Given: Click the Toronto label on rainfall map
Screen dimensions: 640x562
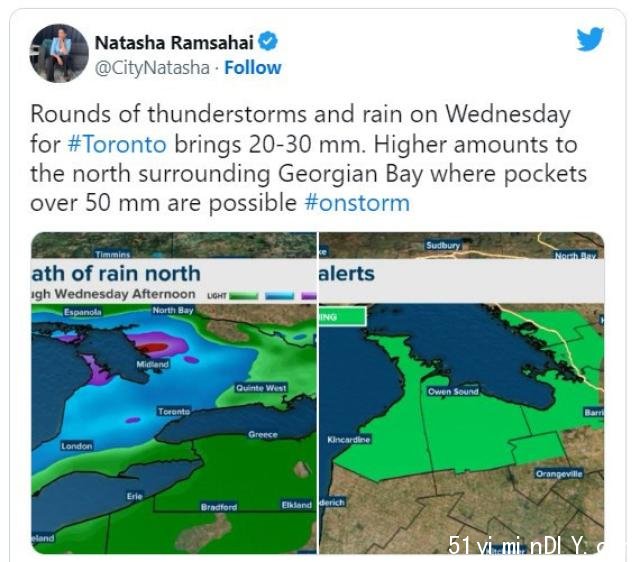Looking at the screenshot, I should pos(174,411).
